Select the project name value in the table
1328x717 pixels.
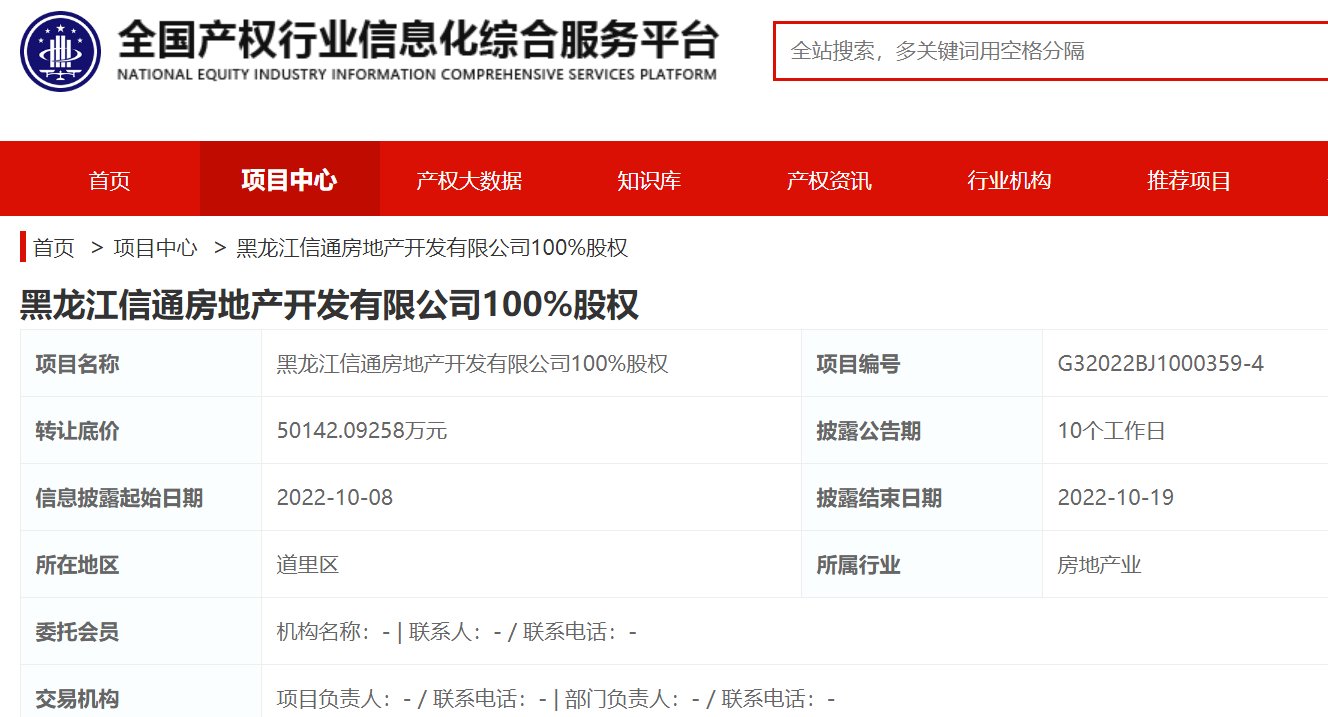click(472, 364)
